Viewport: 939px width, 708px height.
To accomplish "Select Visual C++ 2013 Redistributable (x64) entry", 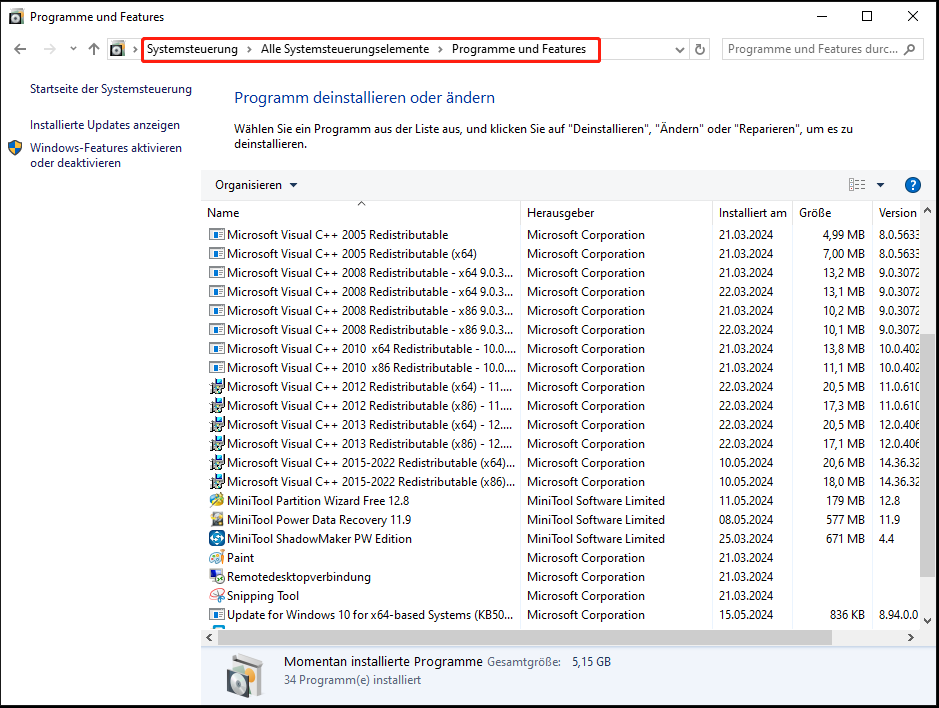I will tap(369, 425).
